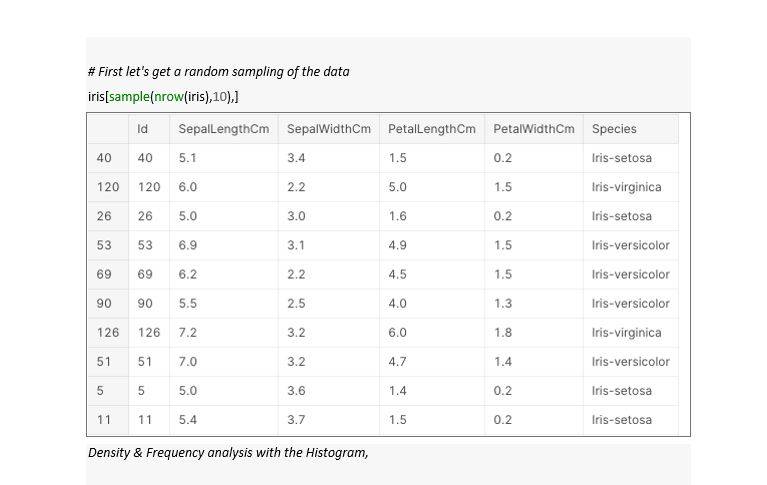Click the Iris-virginica cell in row 126
The height and width of the screenshot is (485, 767).
(631, 333)
